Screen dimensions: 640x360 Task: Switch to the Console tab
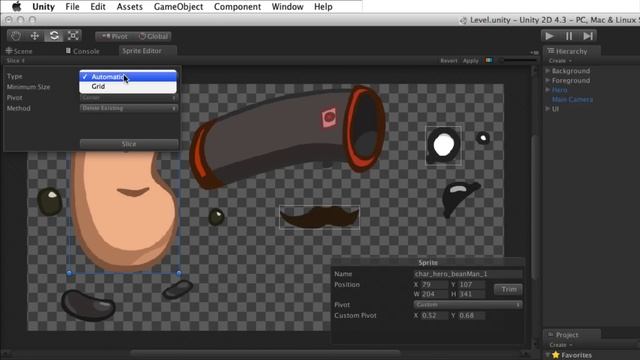coord(82,51)
